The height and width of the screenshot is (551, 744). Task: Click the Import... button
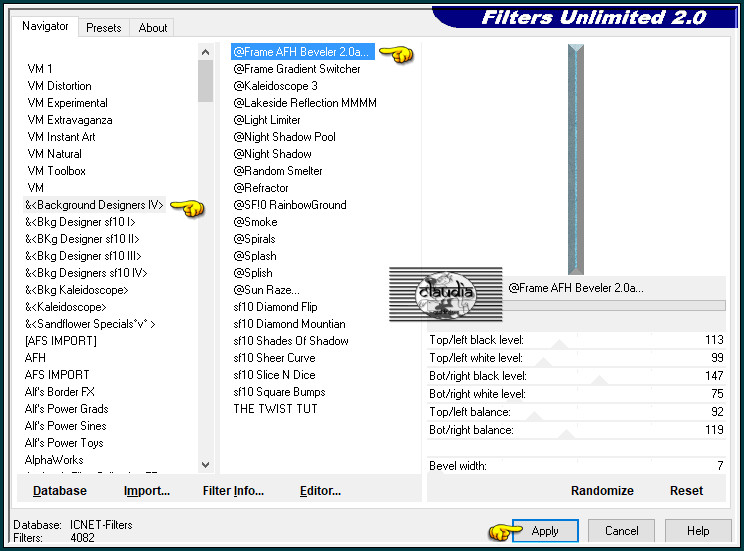[x=147, y=490]
